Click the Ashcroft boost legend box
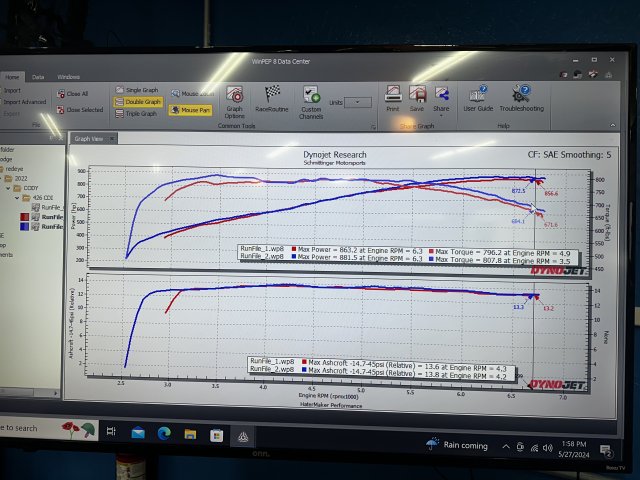This screenshot has height=480, width=640. [381, 368]
